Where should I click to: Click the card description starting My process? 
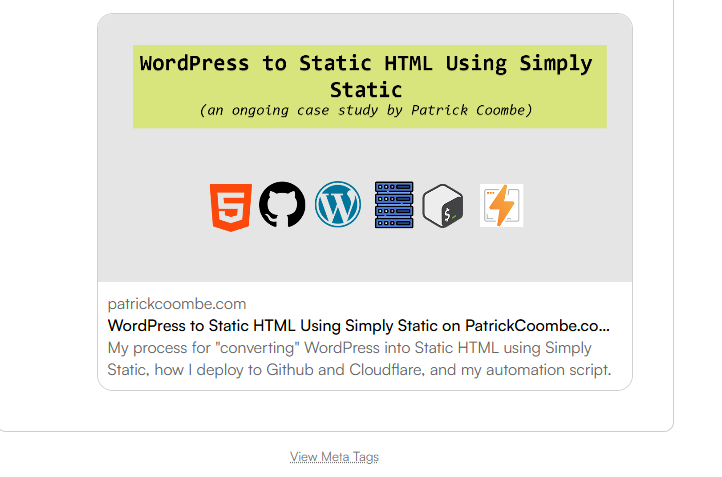pyautogui.click(x=359, y=359)
